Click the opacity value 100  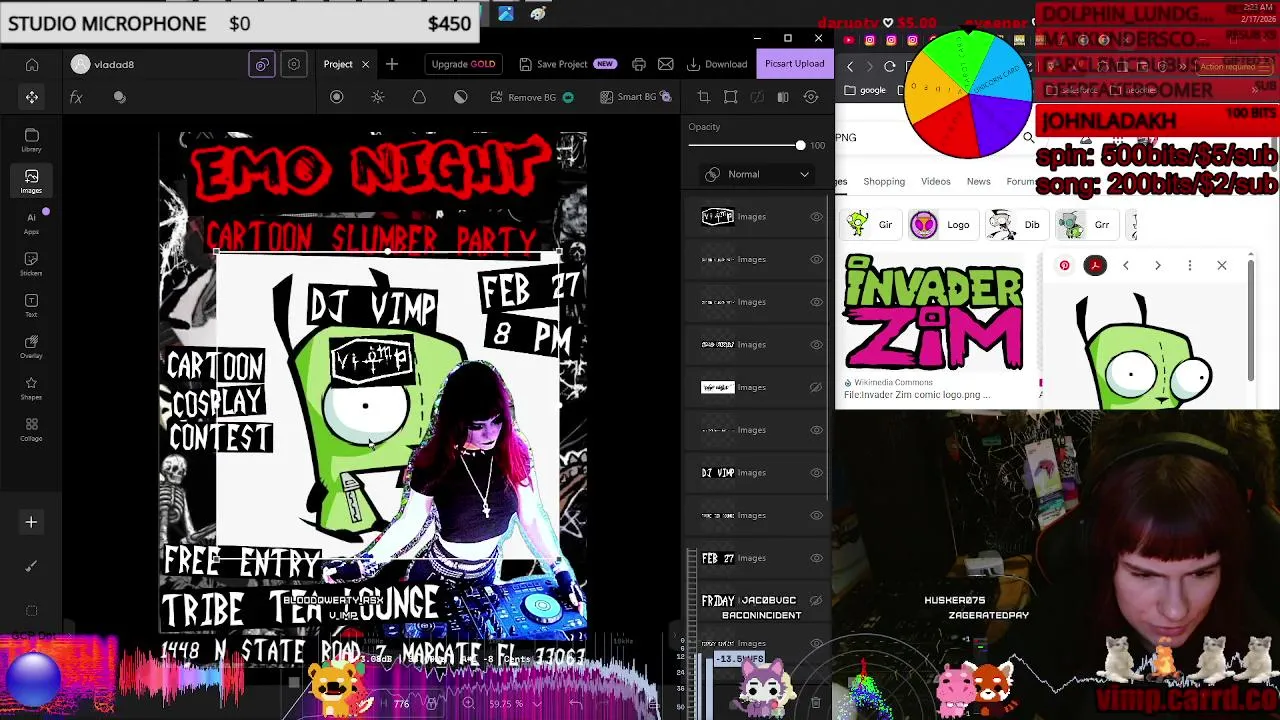[818, 146]
